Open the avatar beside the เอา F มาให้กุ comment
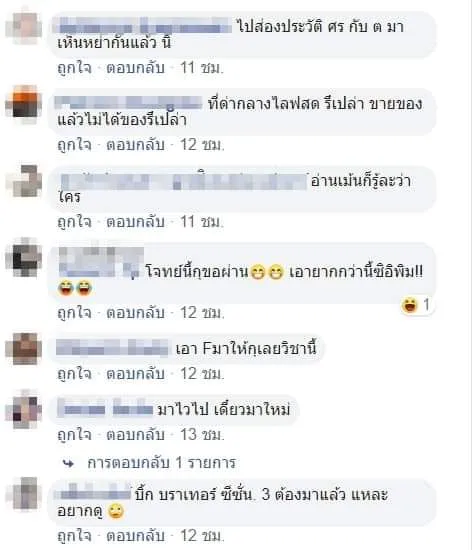This screenshot has width=474, height=550. 24,349
